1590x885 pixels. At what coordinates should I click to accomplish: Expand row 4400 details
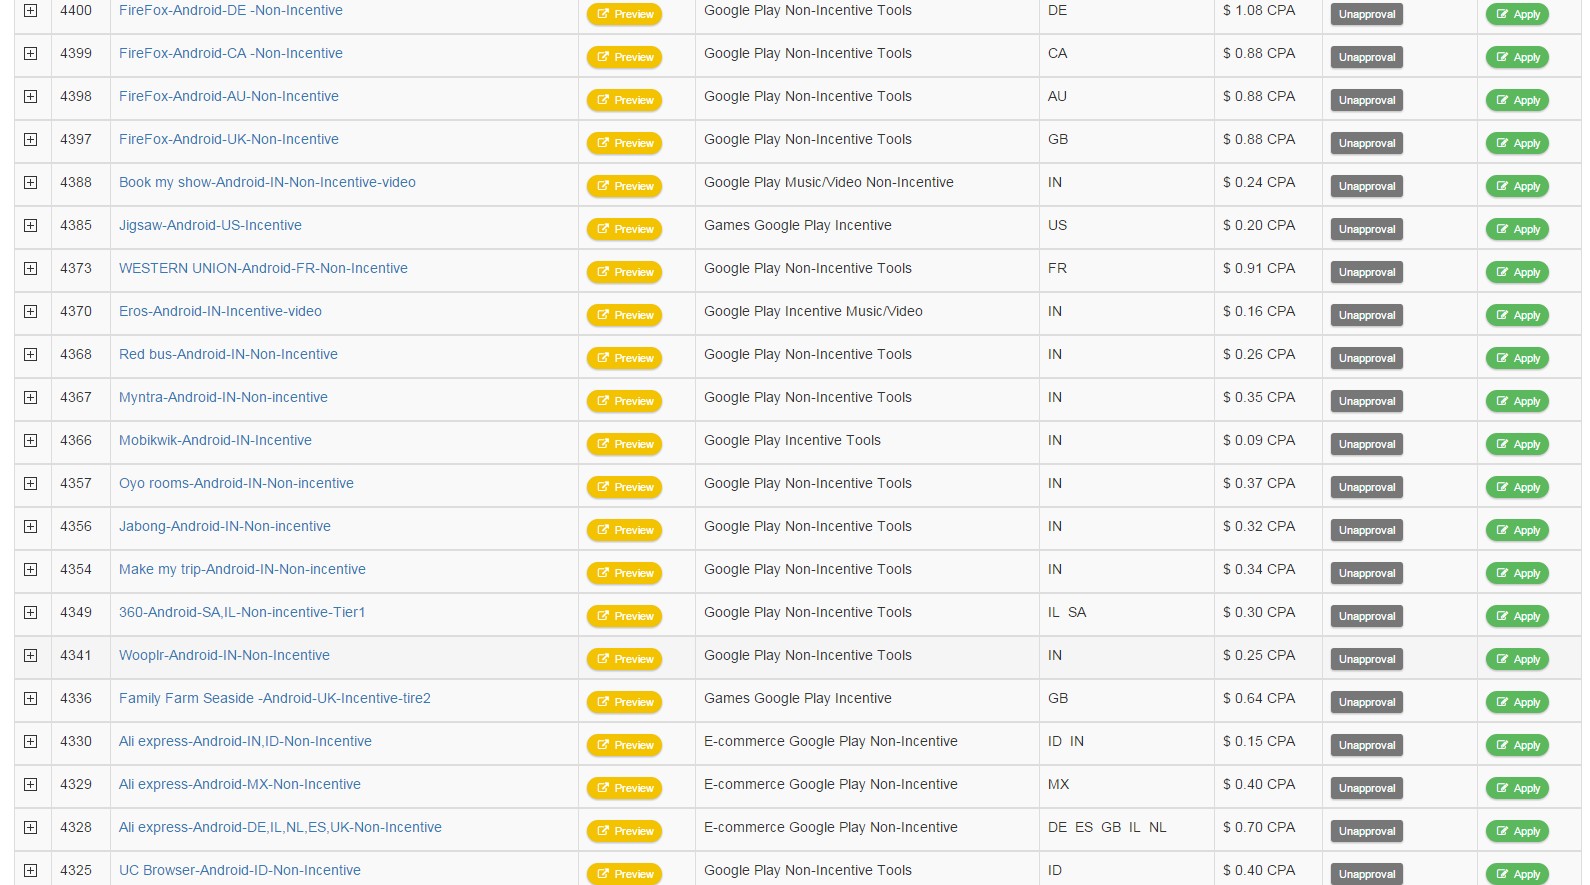click(31, 11)
